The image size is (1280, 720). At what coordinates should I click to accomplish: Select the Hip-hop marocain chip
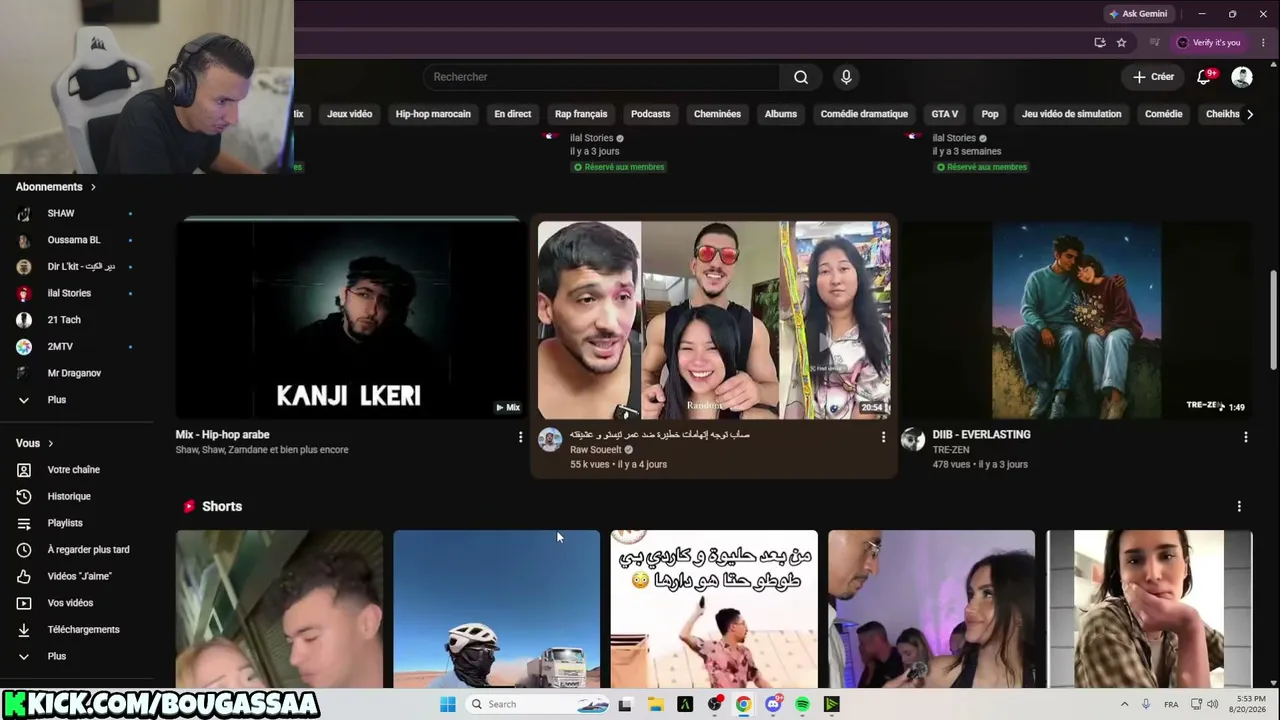click(x=433, y=114)
